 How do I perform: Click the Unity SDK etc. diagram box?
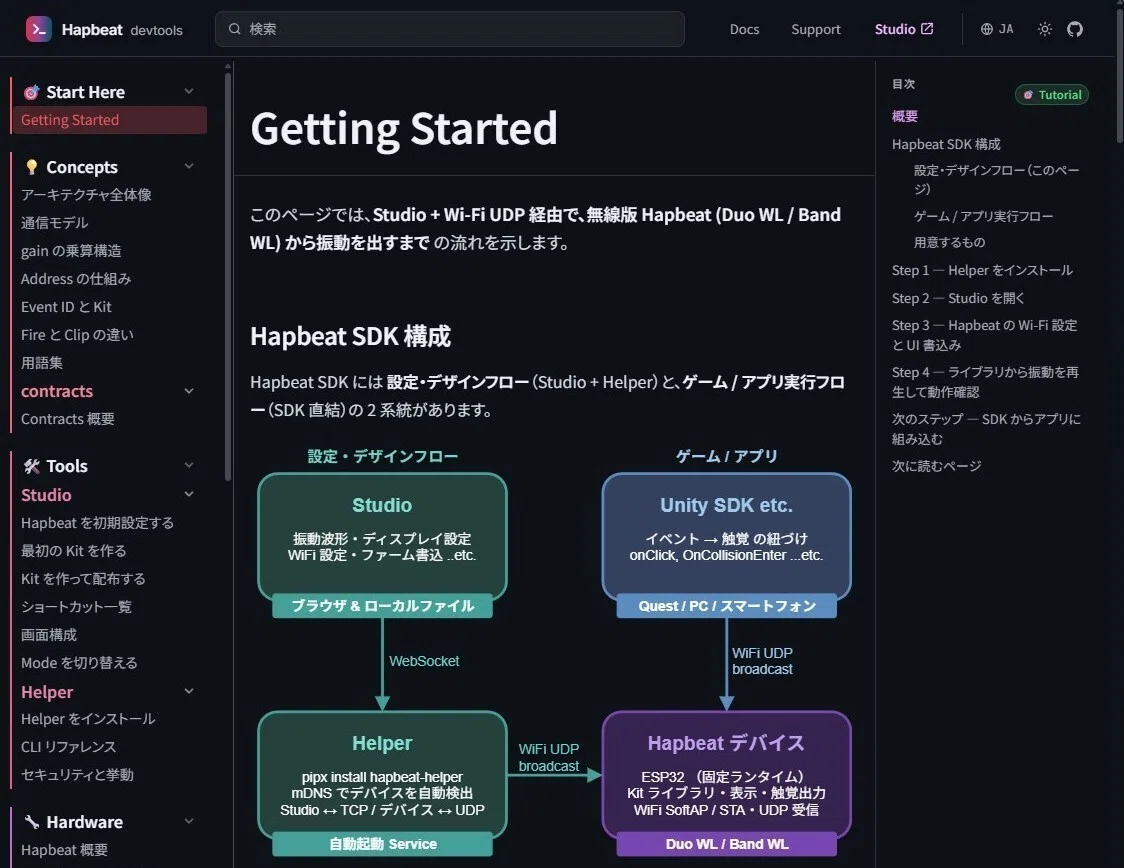[x=726, y=536]
